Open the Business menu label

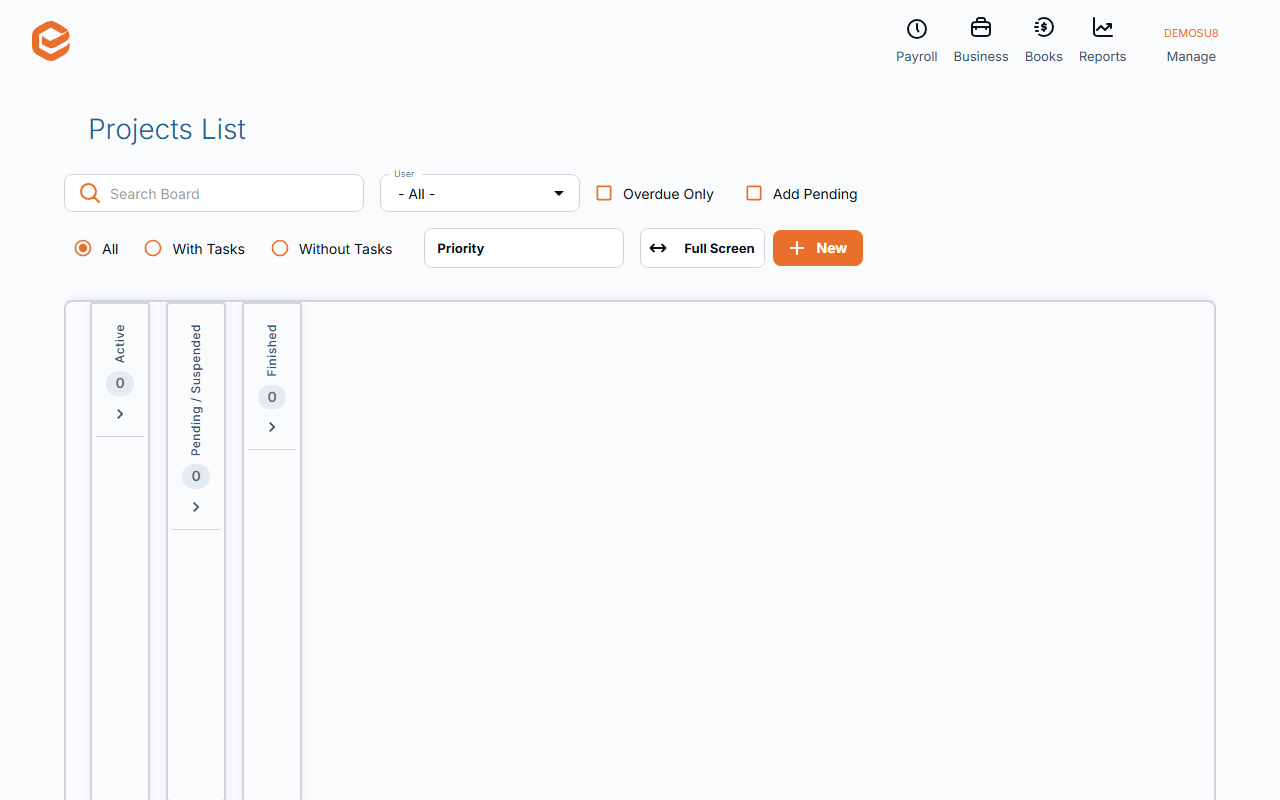point(981,57)
